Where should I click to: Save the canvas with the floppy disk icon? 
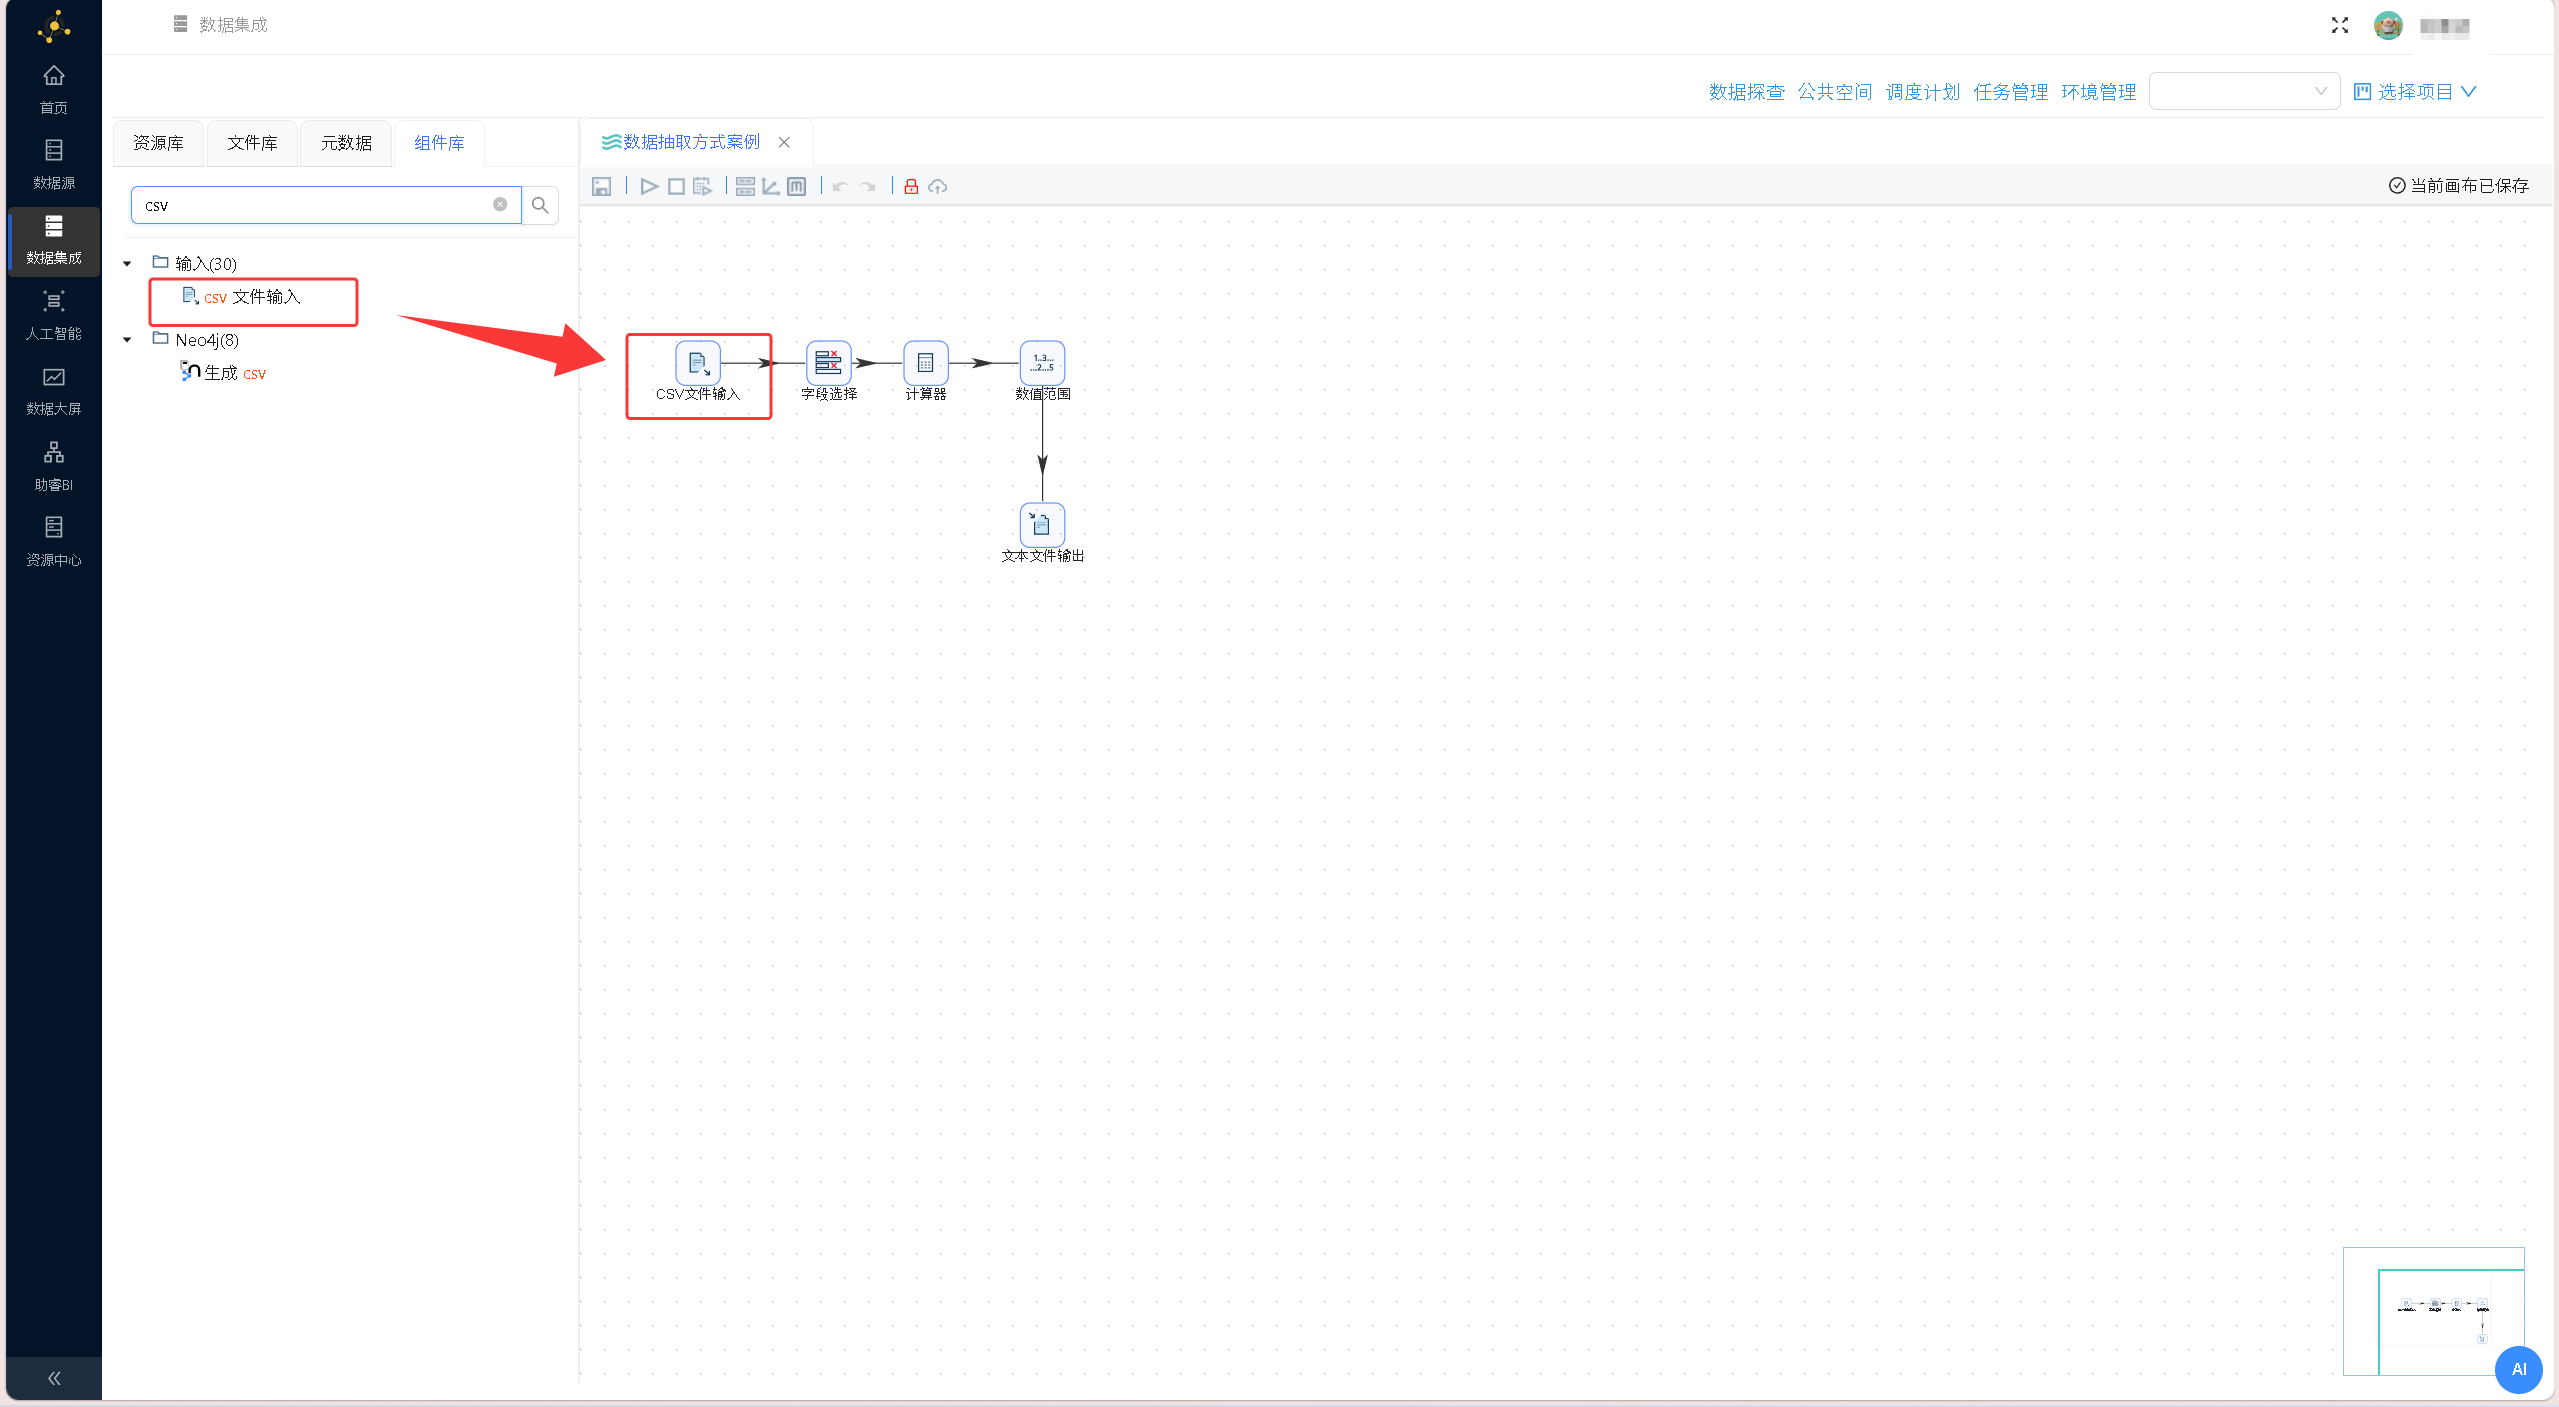pyautogui.click(x=601, y=186)
